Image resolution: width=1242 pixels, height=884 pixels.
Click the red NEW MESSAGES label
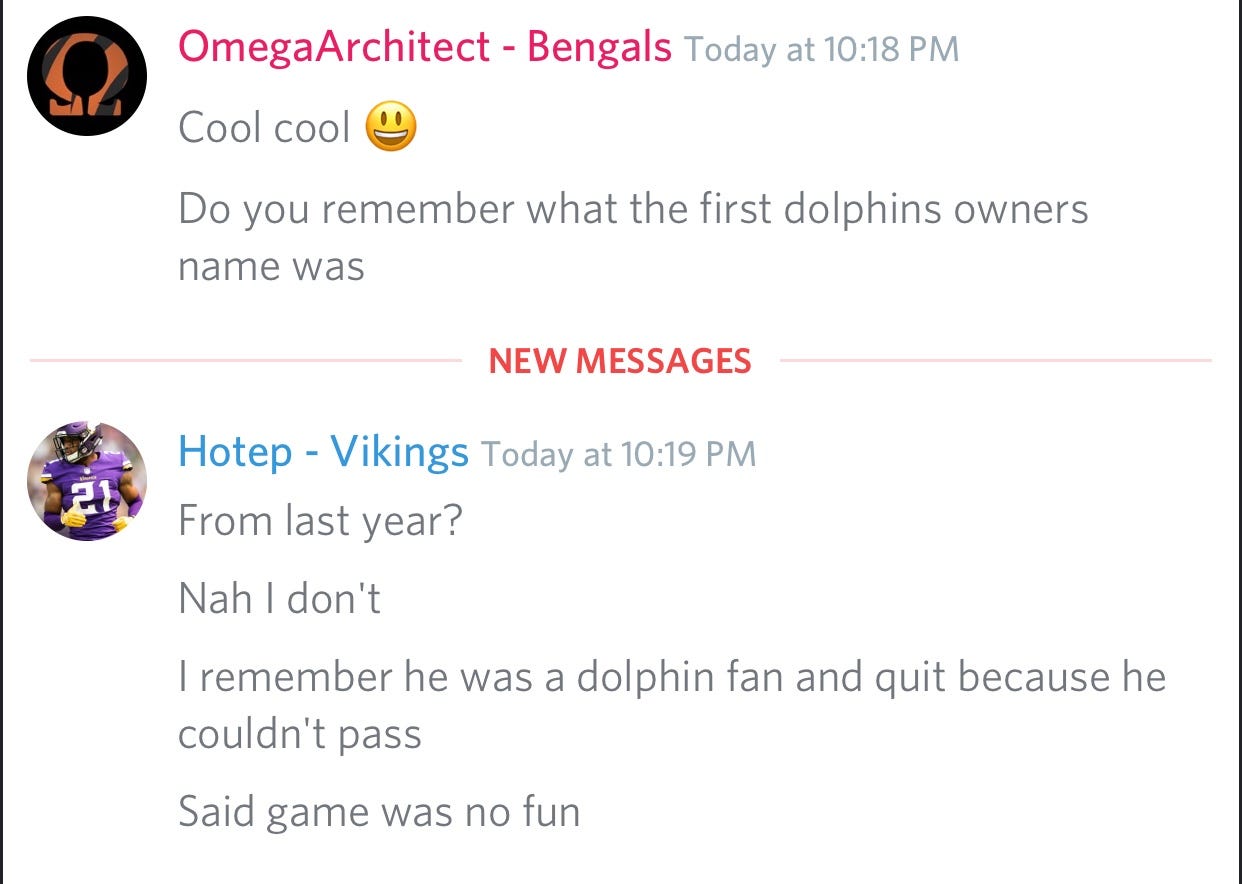point(620,360)
